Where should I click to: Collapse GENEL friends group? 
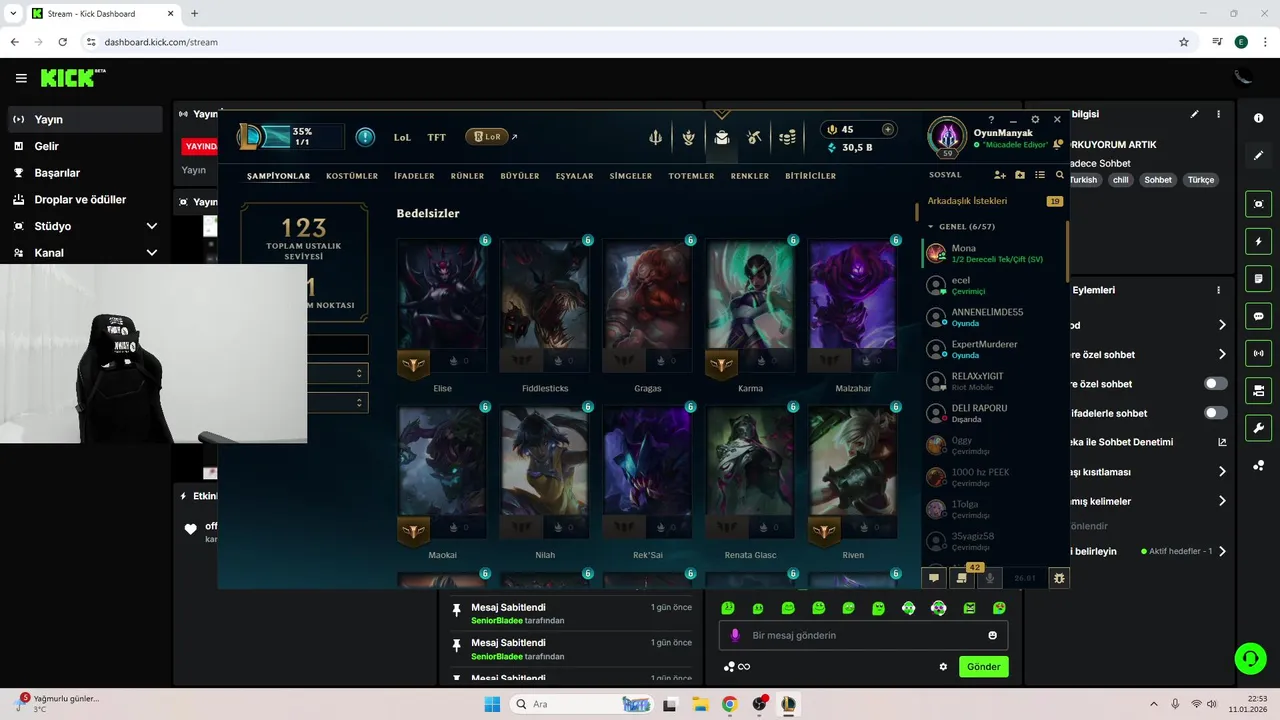[x=931, y=227]
